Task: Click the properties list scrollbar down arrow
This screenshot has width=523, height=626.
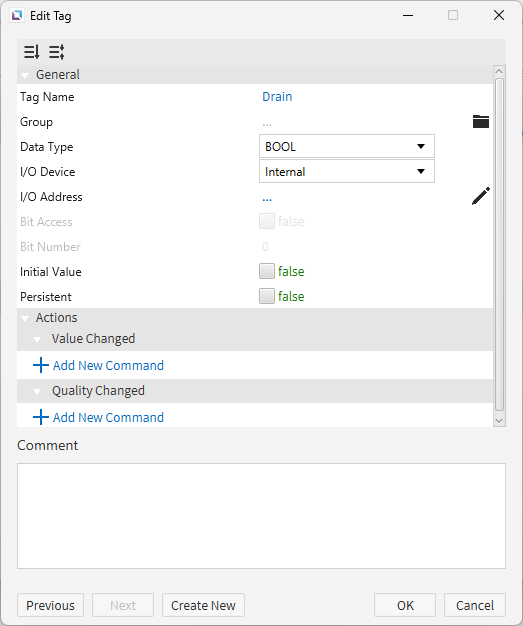Action: (499, 420)
